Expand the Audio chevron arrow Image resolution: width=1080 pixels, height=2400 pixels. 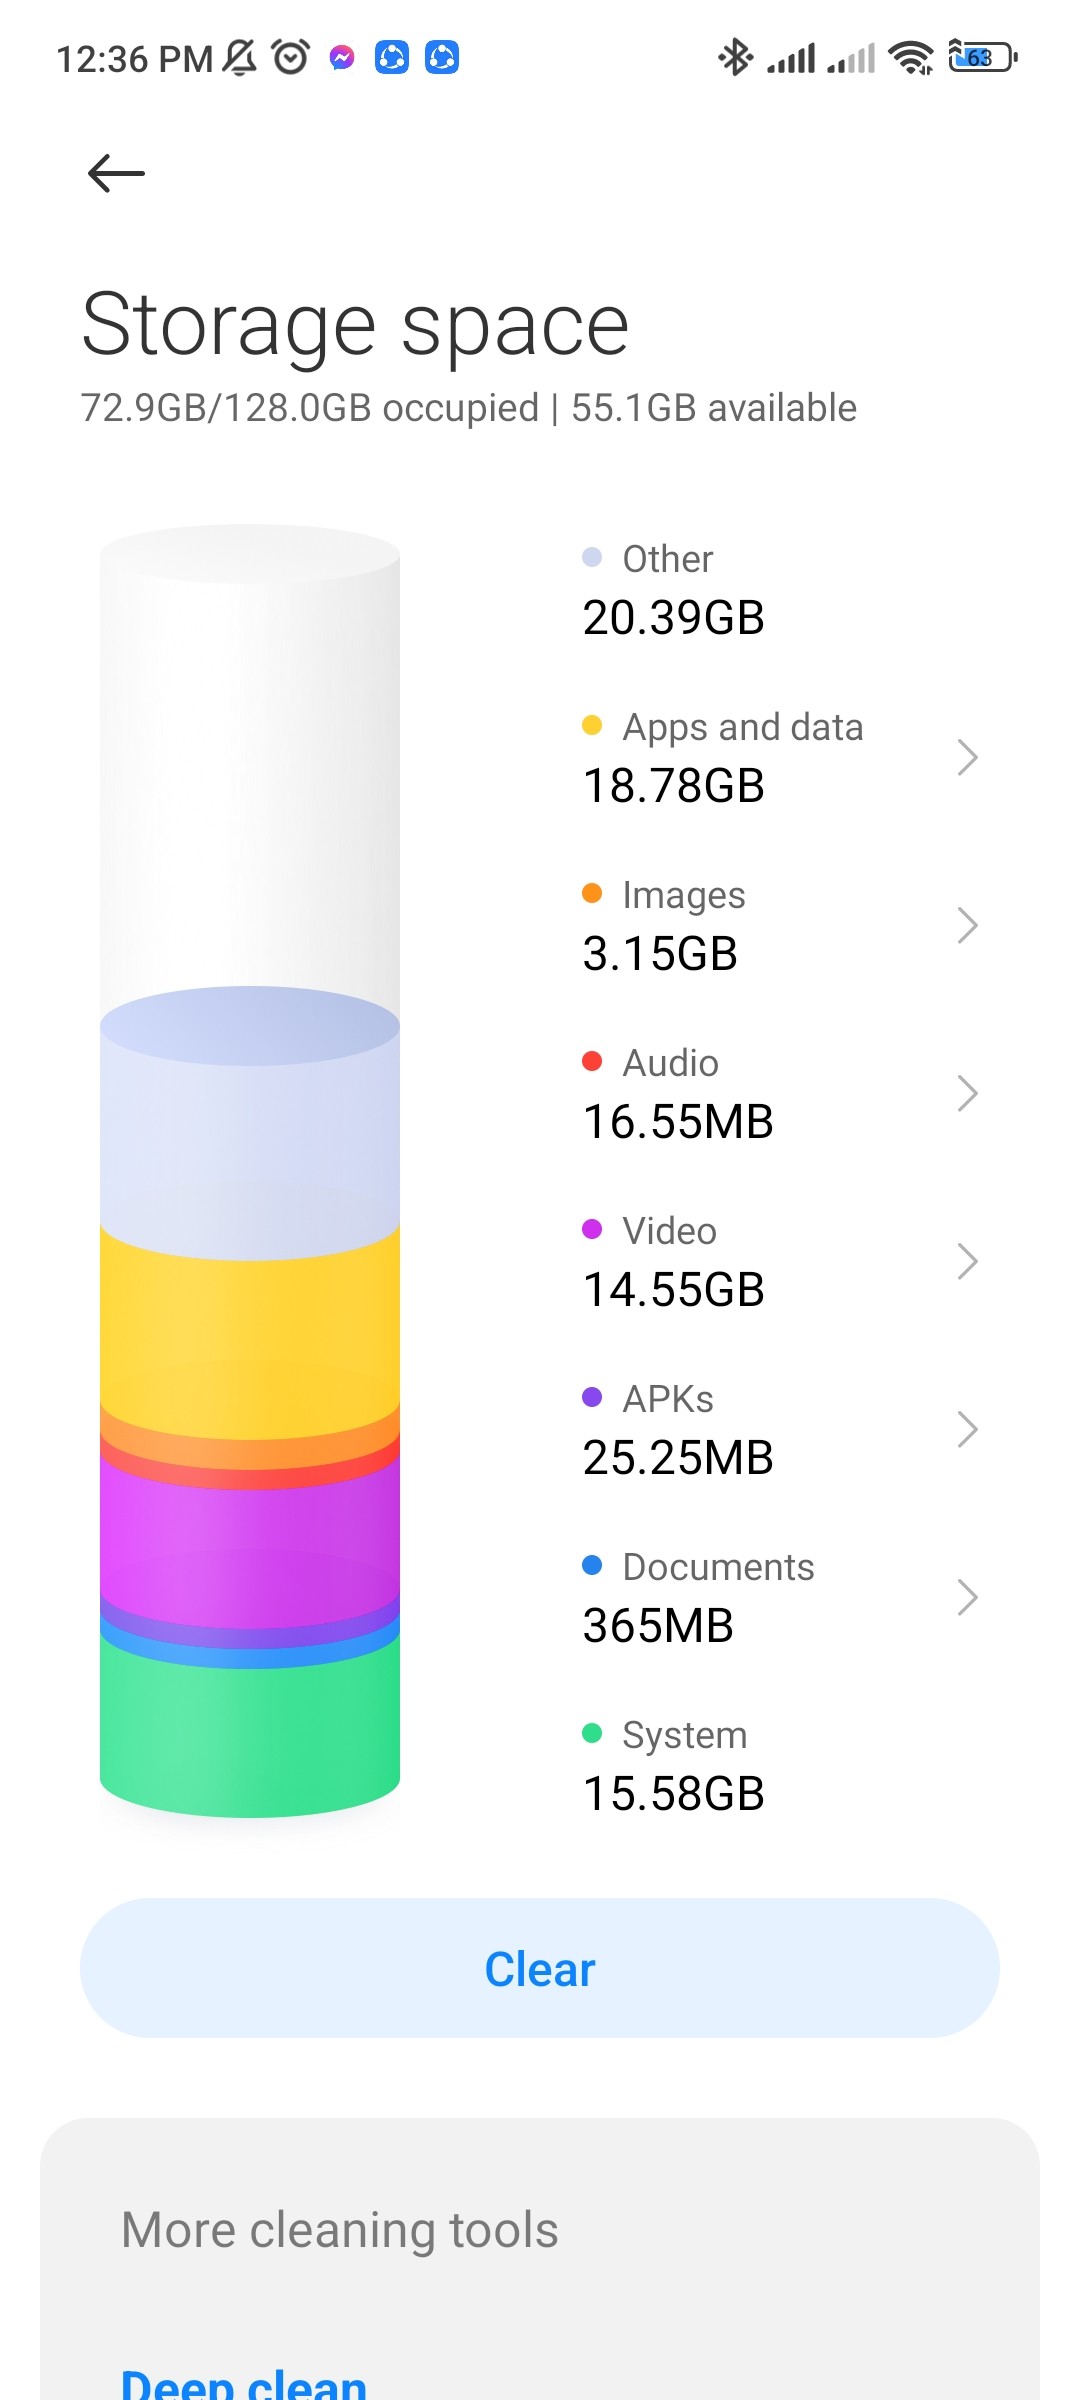coord(966,1093)
